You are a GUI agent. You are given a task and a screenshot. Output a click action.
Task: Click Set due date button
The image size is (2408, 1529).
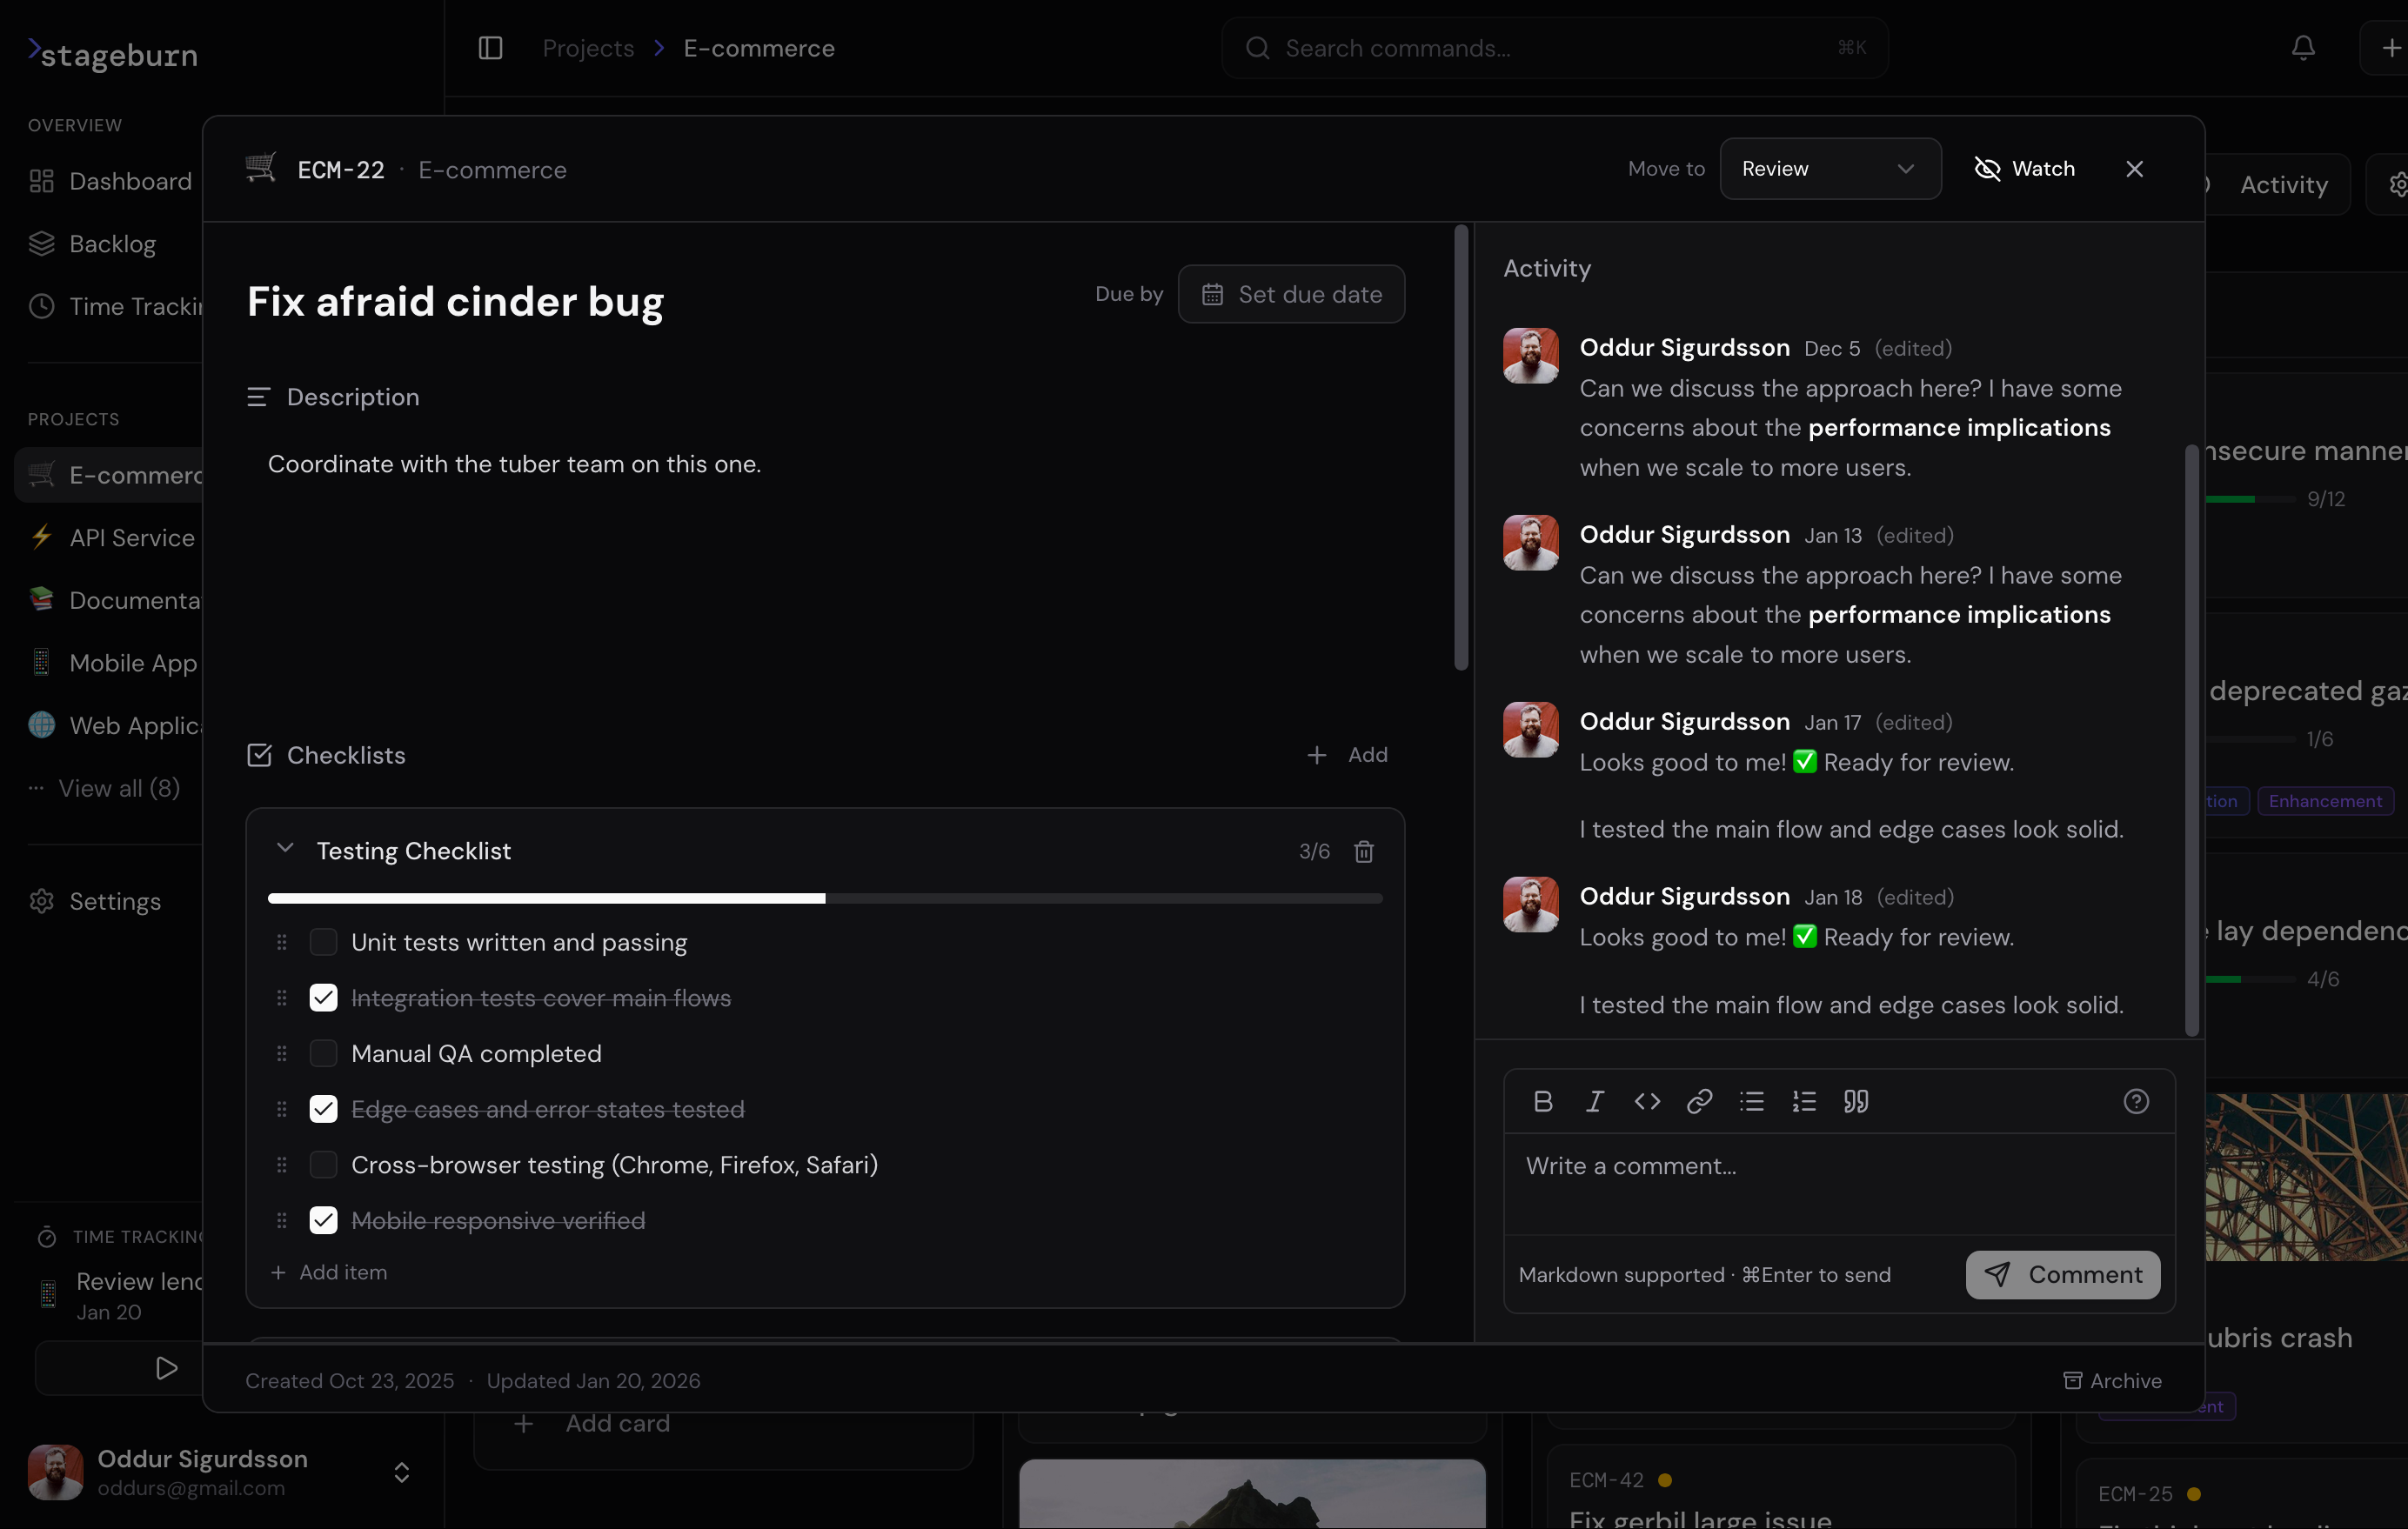click(x=1291, y=294)
